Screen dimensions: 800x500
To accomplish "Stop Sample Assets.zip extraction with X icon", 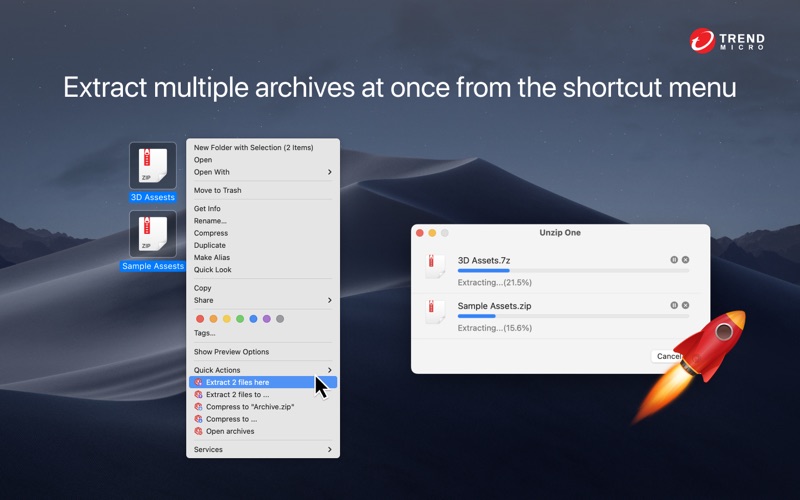I will pos(686,305).
